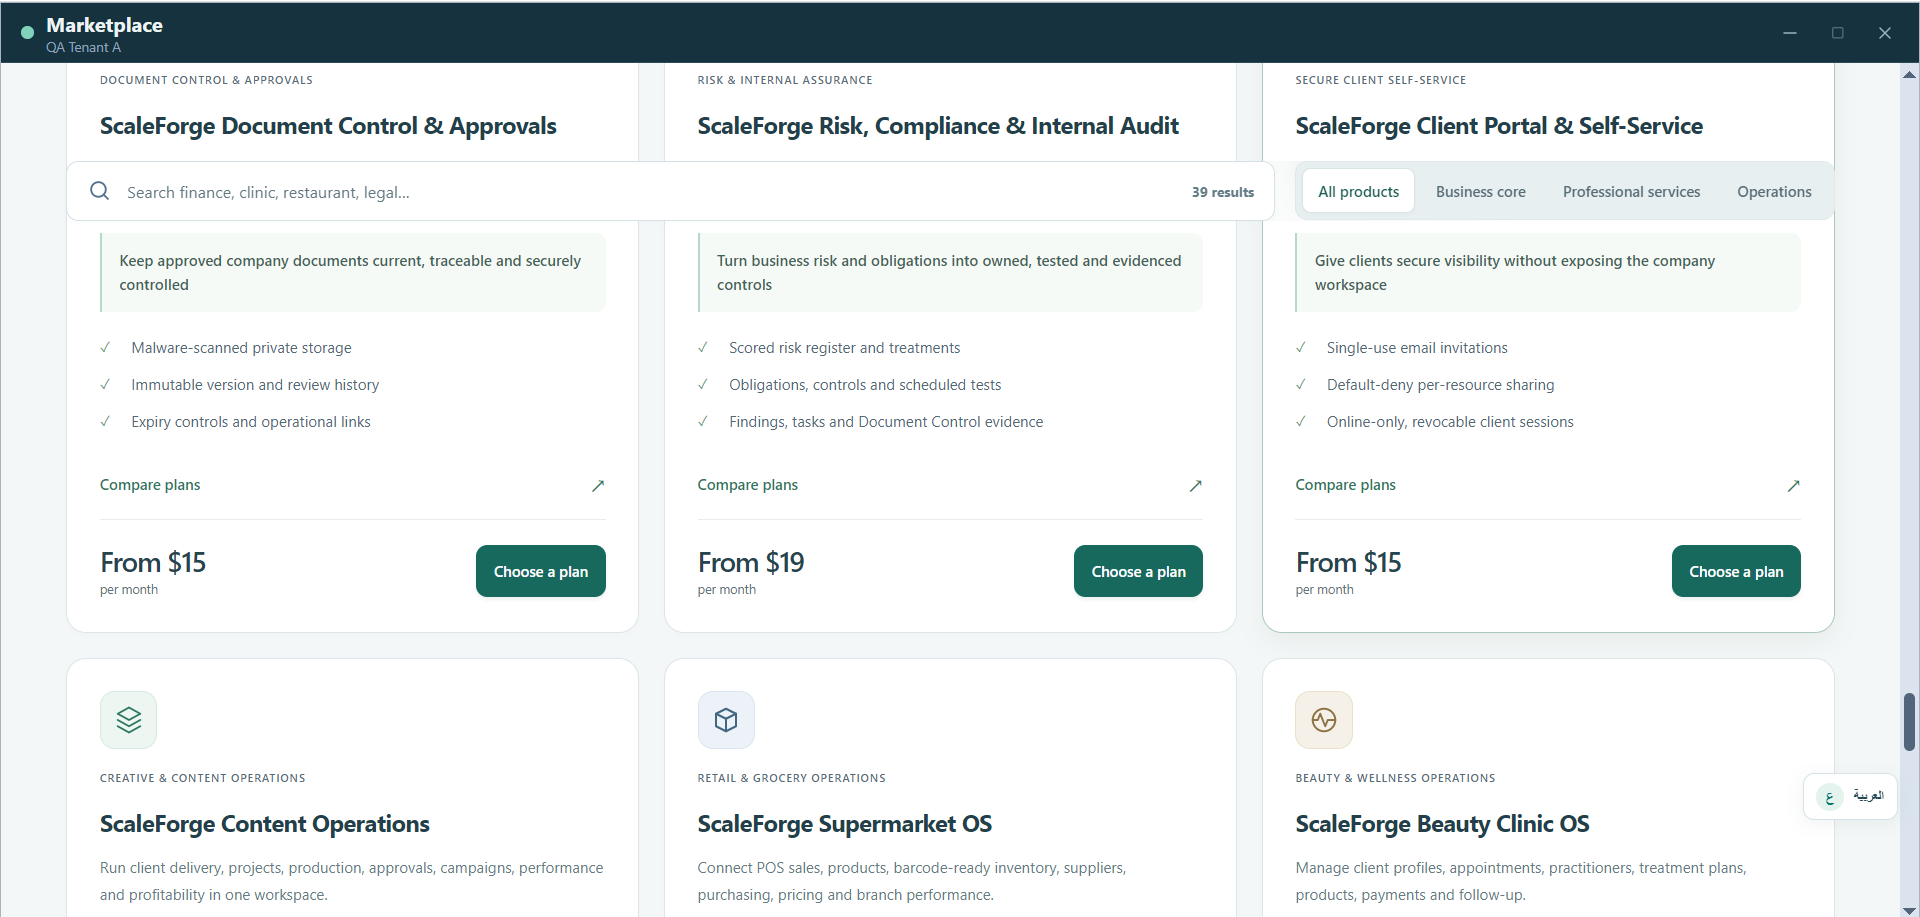The width and height of the screenshot is (1920, 917).
Task: Click the ScaleForge Client Portal & Self-Service title
Action: [x=1499, y=126]
